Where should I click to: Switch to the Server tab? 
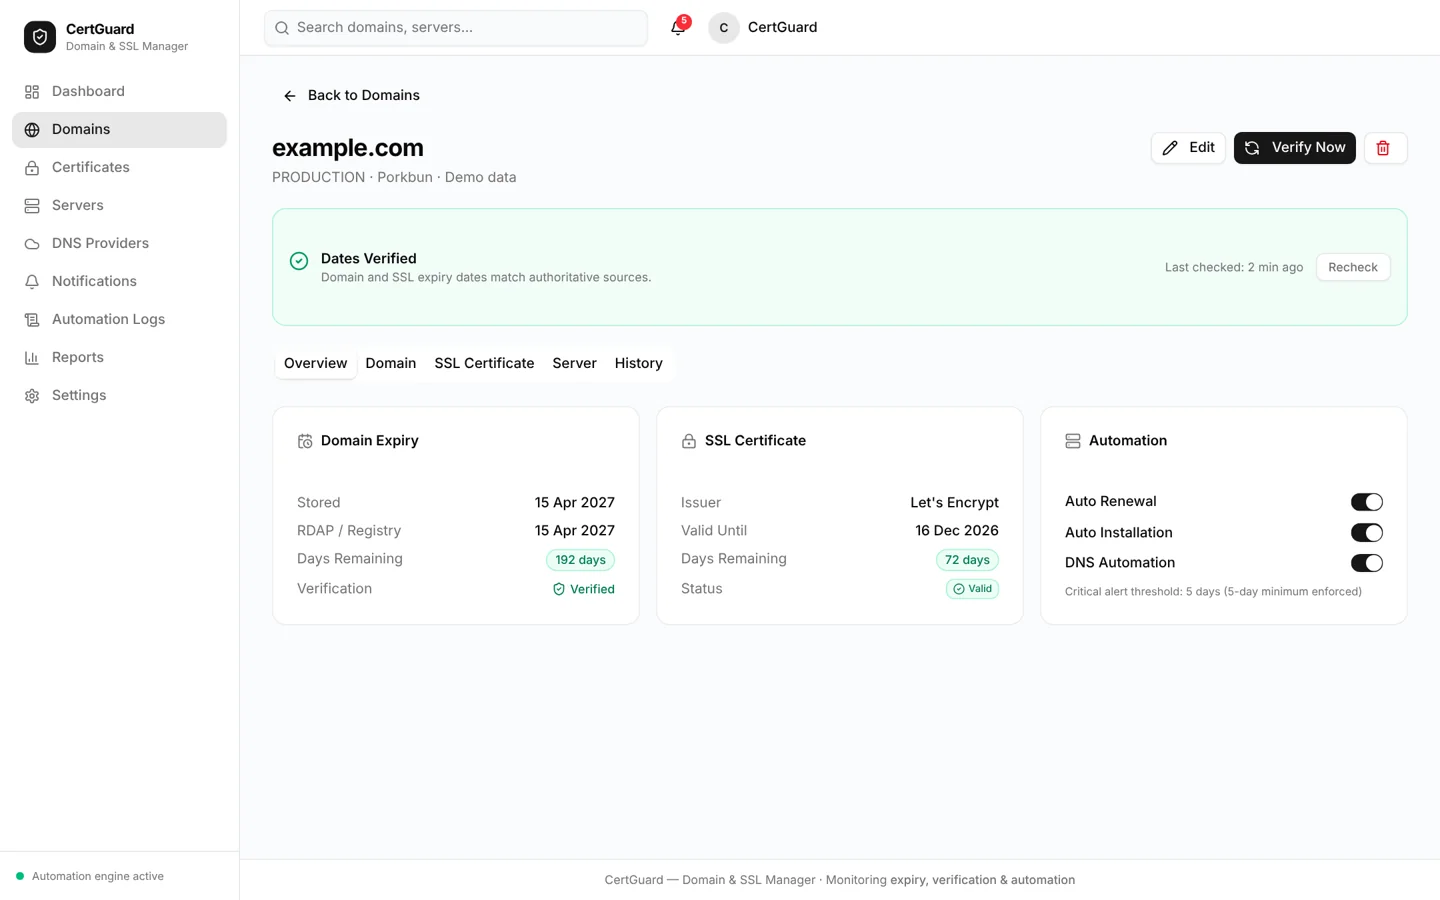pyautogui.click(x=574, y=363)
